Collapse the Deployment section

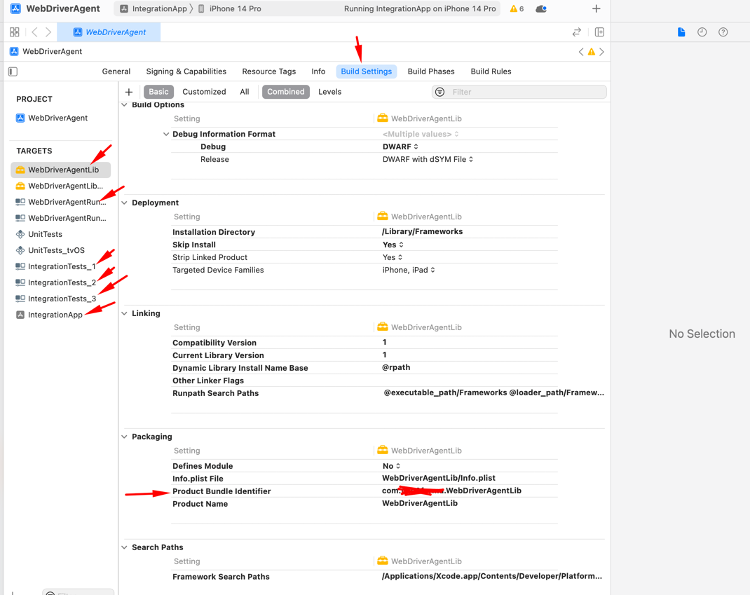(x=124, y=203)
